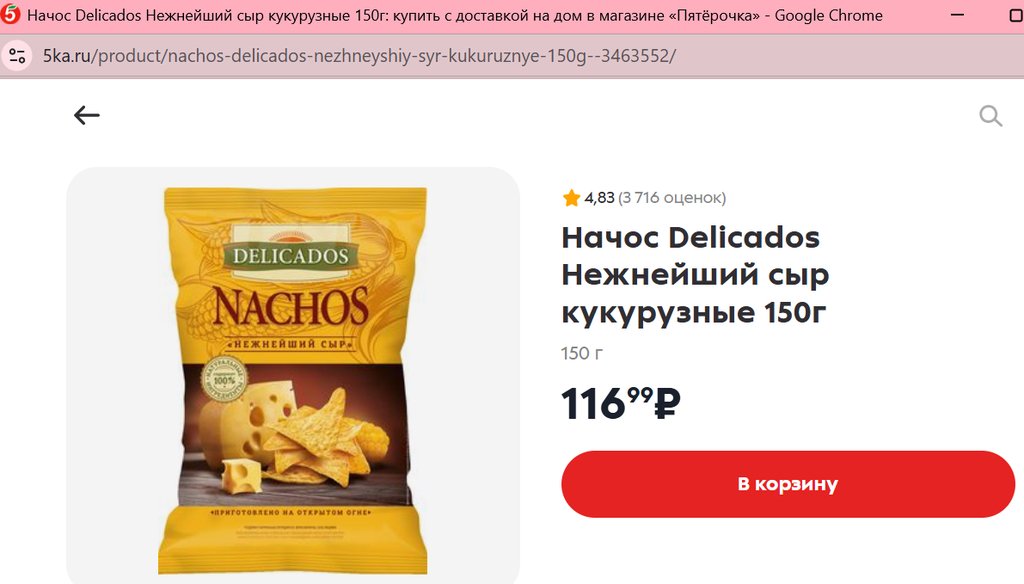Click the cheese and chips picture on bag
The height and width of the screenshot is (584, 1024).
294,434
